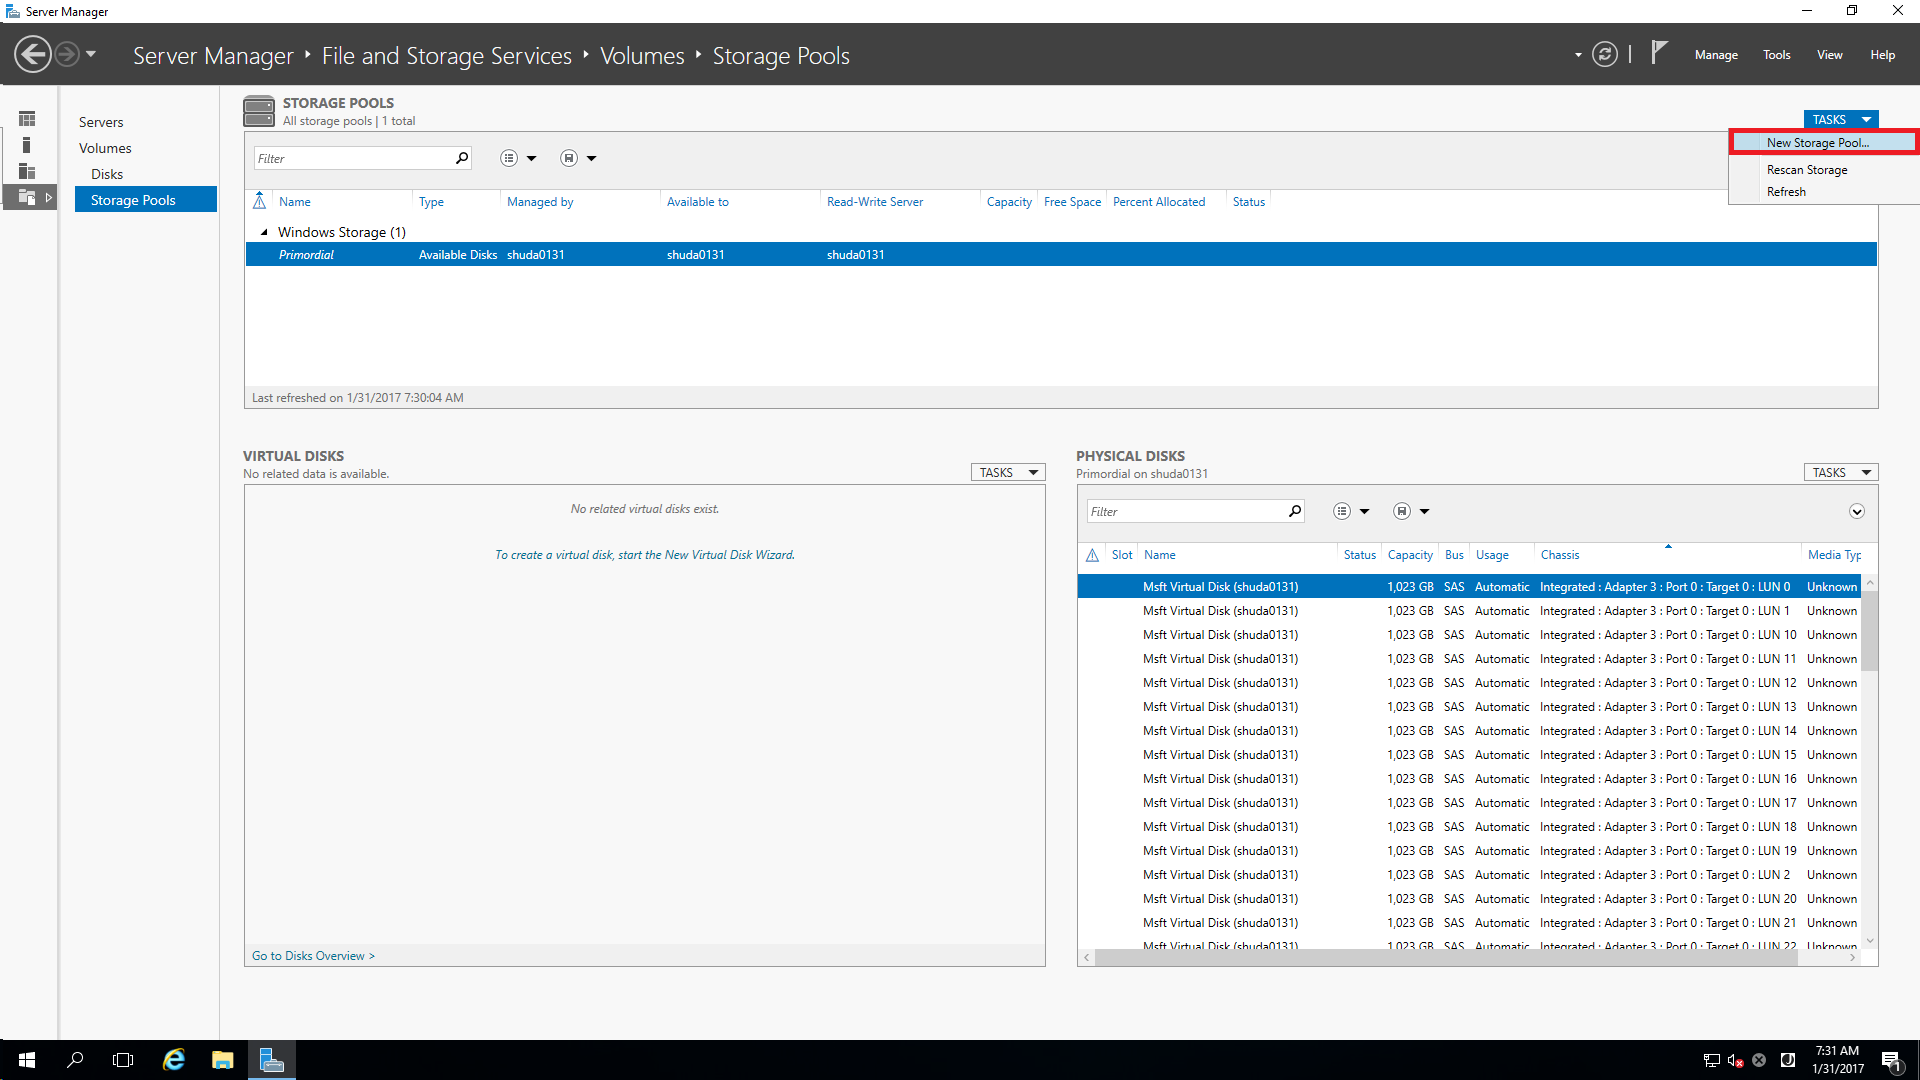1920x1080 pixels.
Task: Sort physical disks by Chassis column
Action: tap(1560, 555)
